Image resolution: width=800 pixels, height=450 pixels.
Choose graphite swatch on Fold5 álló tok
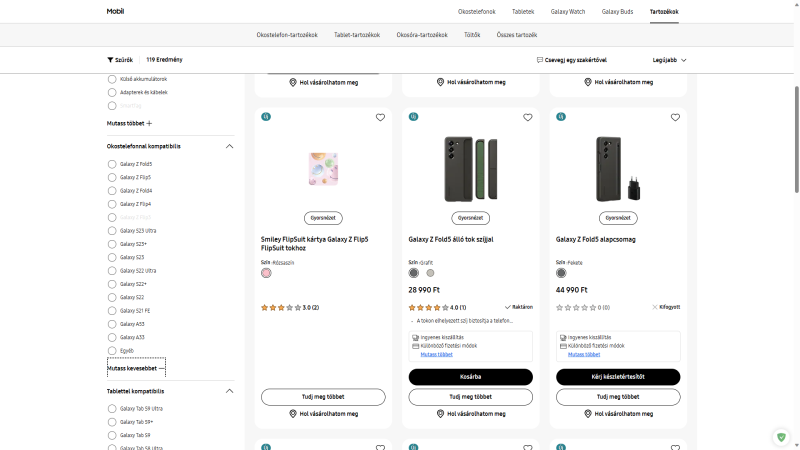click(x=414, y=273)
